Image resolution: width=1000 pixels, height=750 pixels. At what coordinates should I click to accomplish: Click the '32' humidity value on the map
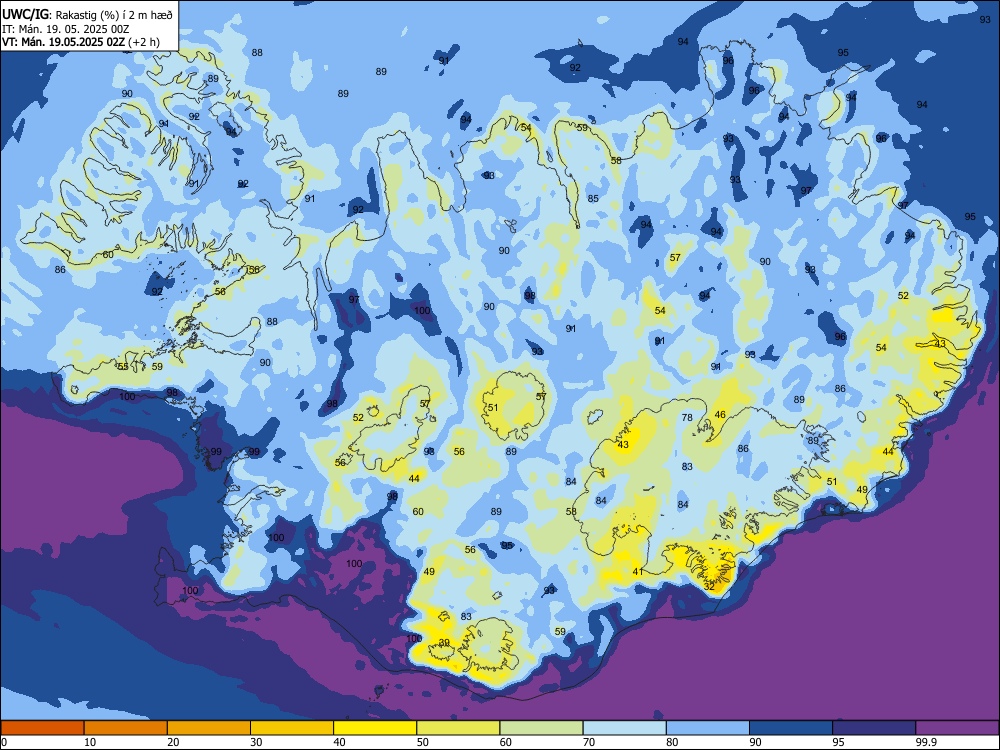[x=709, y=587]
